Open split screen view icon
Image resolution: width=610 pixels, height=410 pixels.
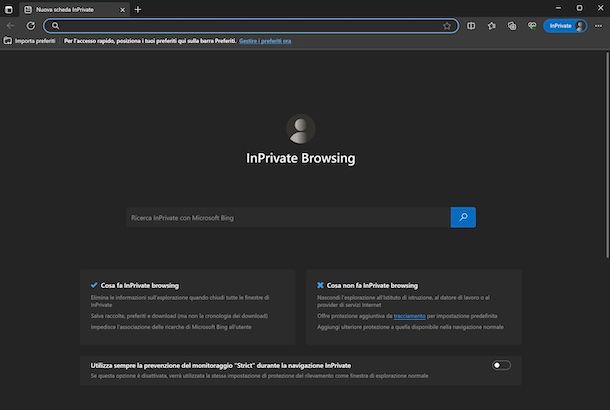tap(471, 26)
